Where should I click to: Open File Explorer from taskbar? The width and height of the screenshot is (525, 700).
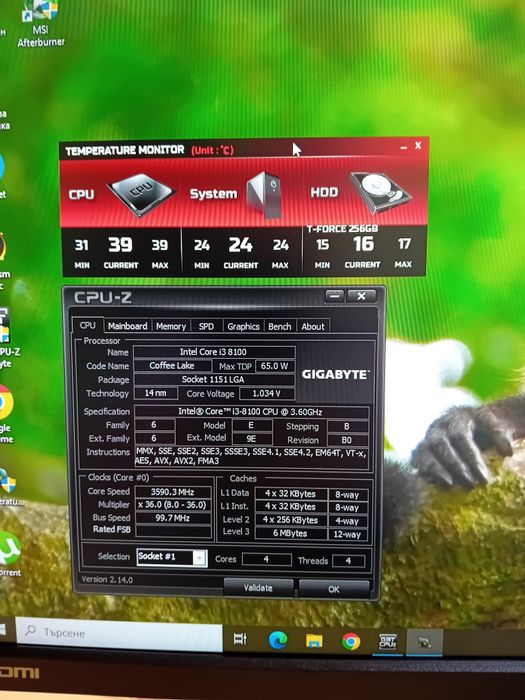click(x=314, y=641)
